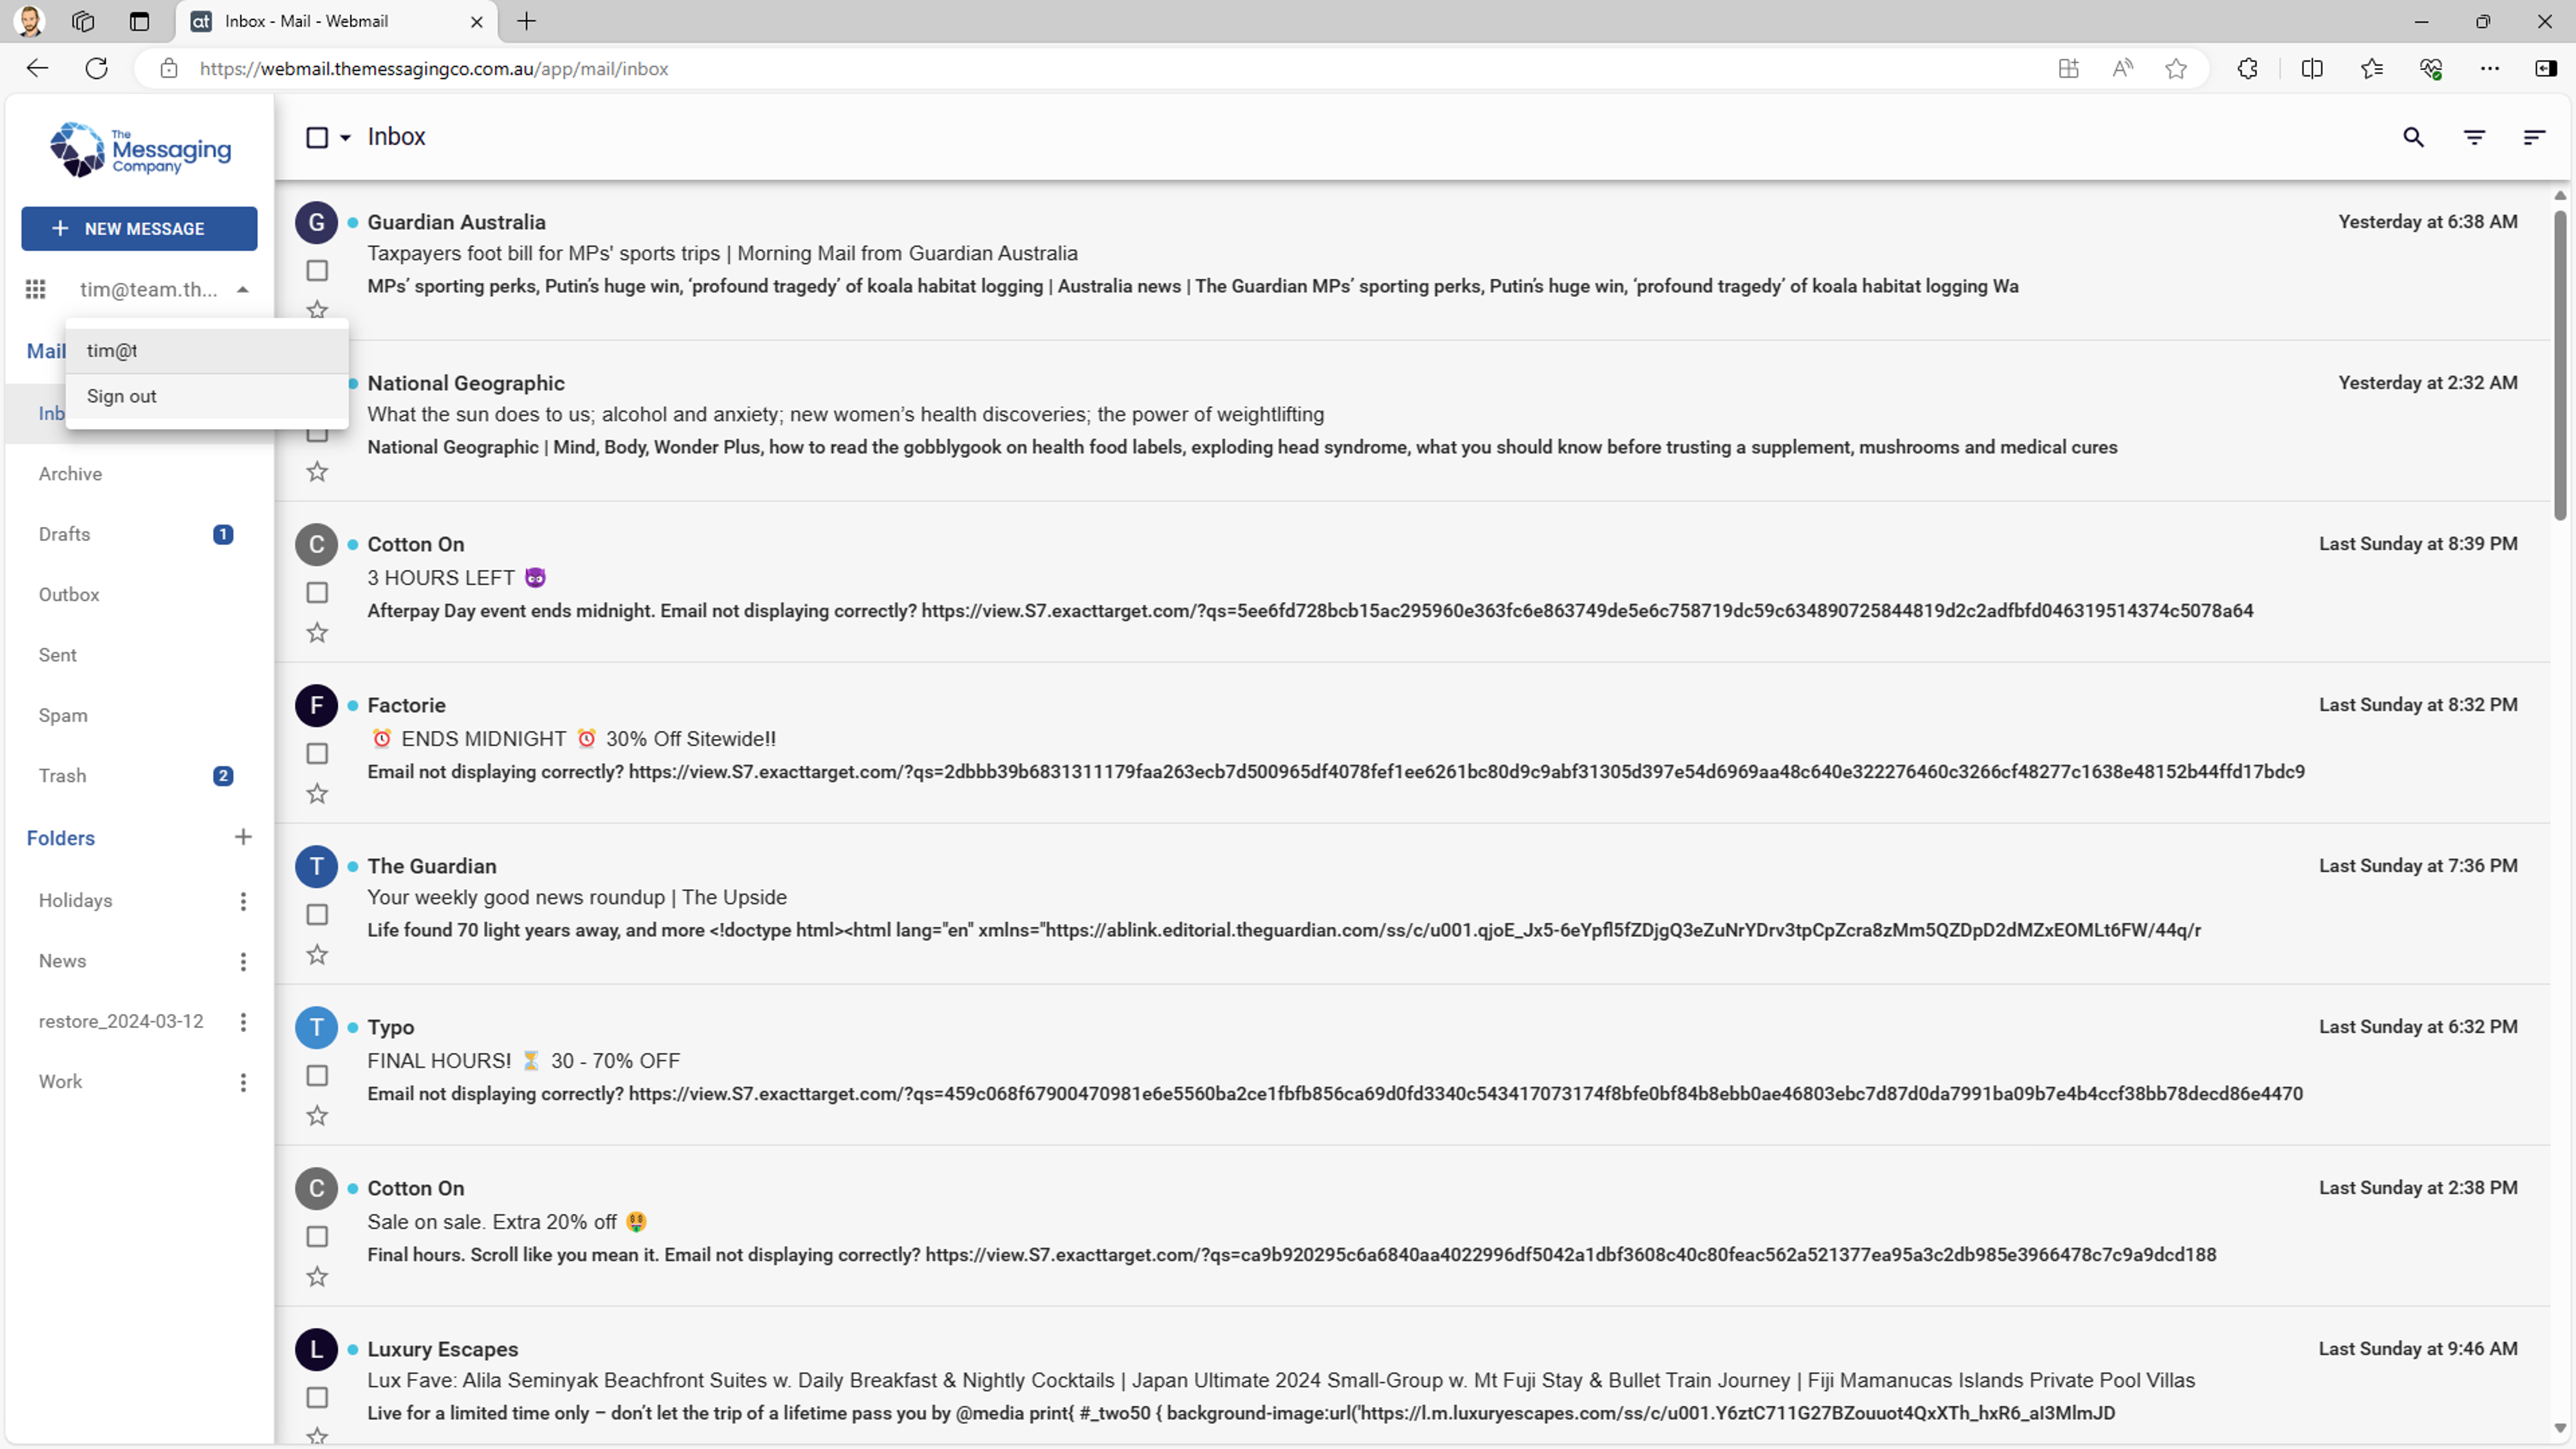Open the browser profile avatar
Image resolution: width=2576 pixels, height=1449 pixels.
click(x=29, y=21)
